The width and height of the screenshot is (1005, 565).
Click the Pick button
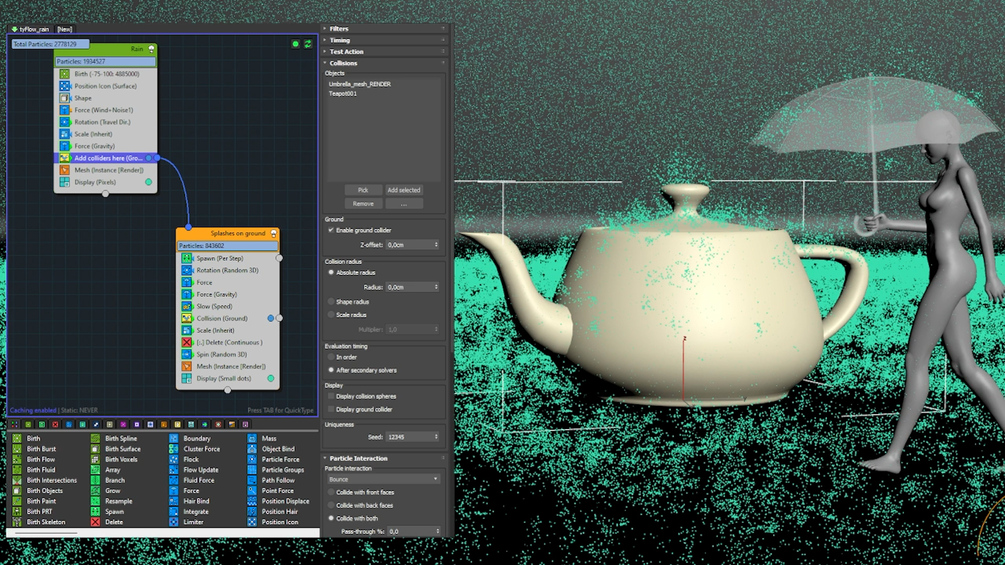point(363,190)
